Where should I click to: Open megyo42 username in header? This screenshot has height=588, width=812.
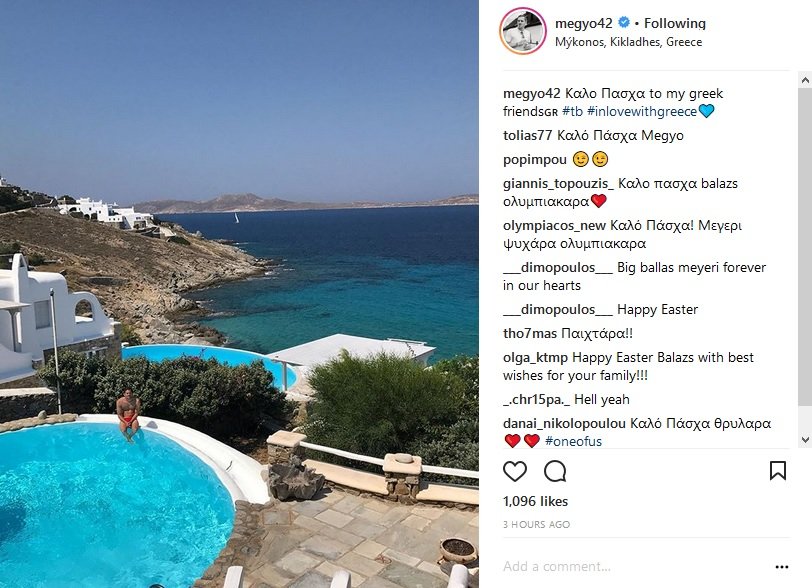pos(584,23)
